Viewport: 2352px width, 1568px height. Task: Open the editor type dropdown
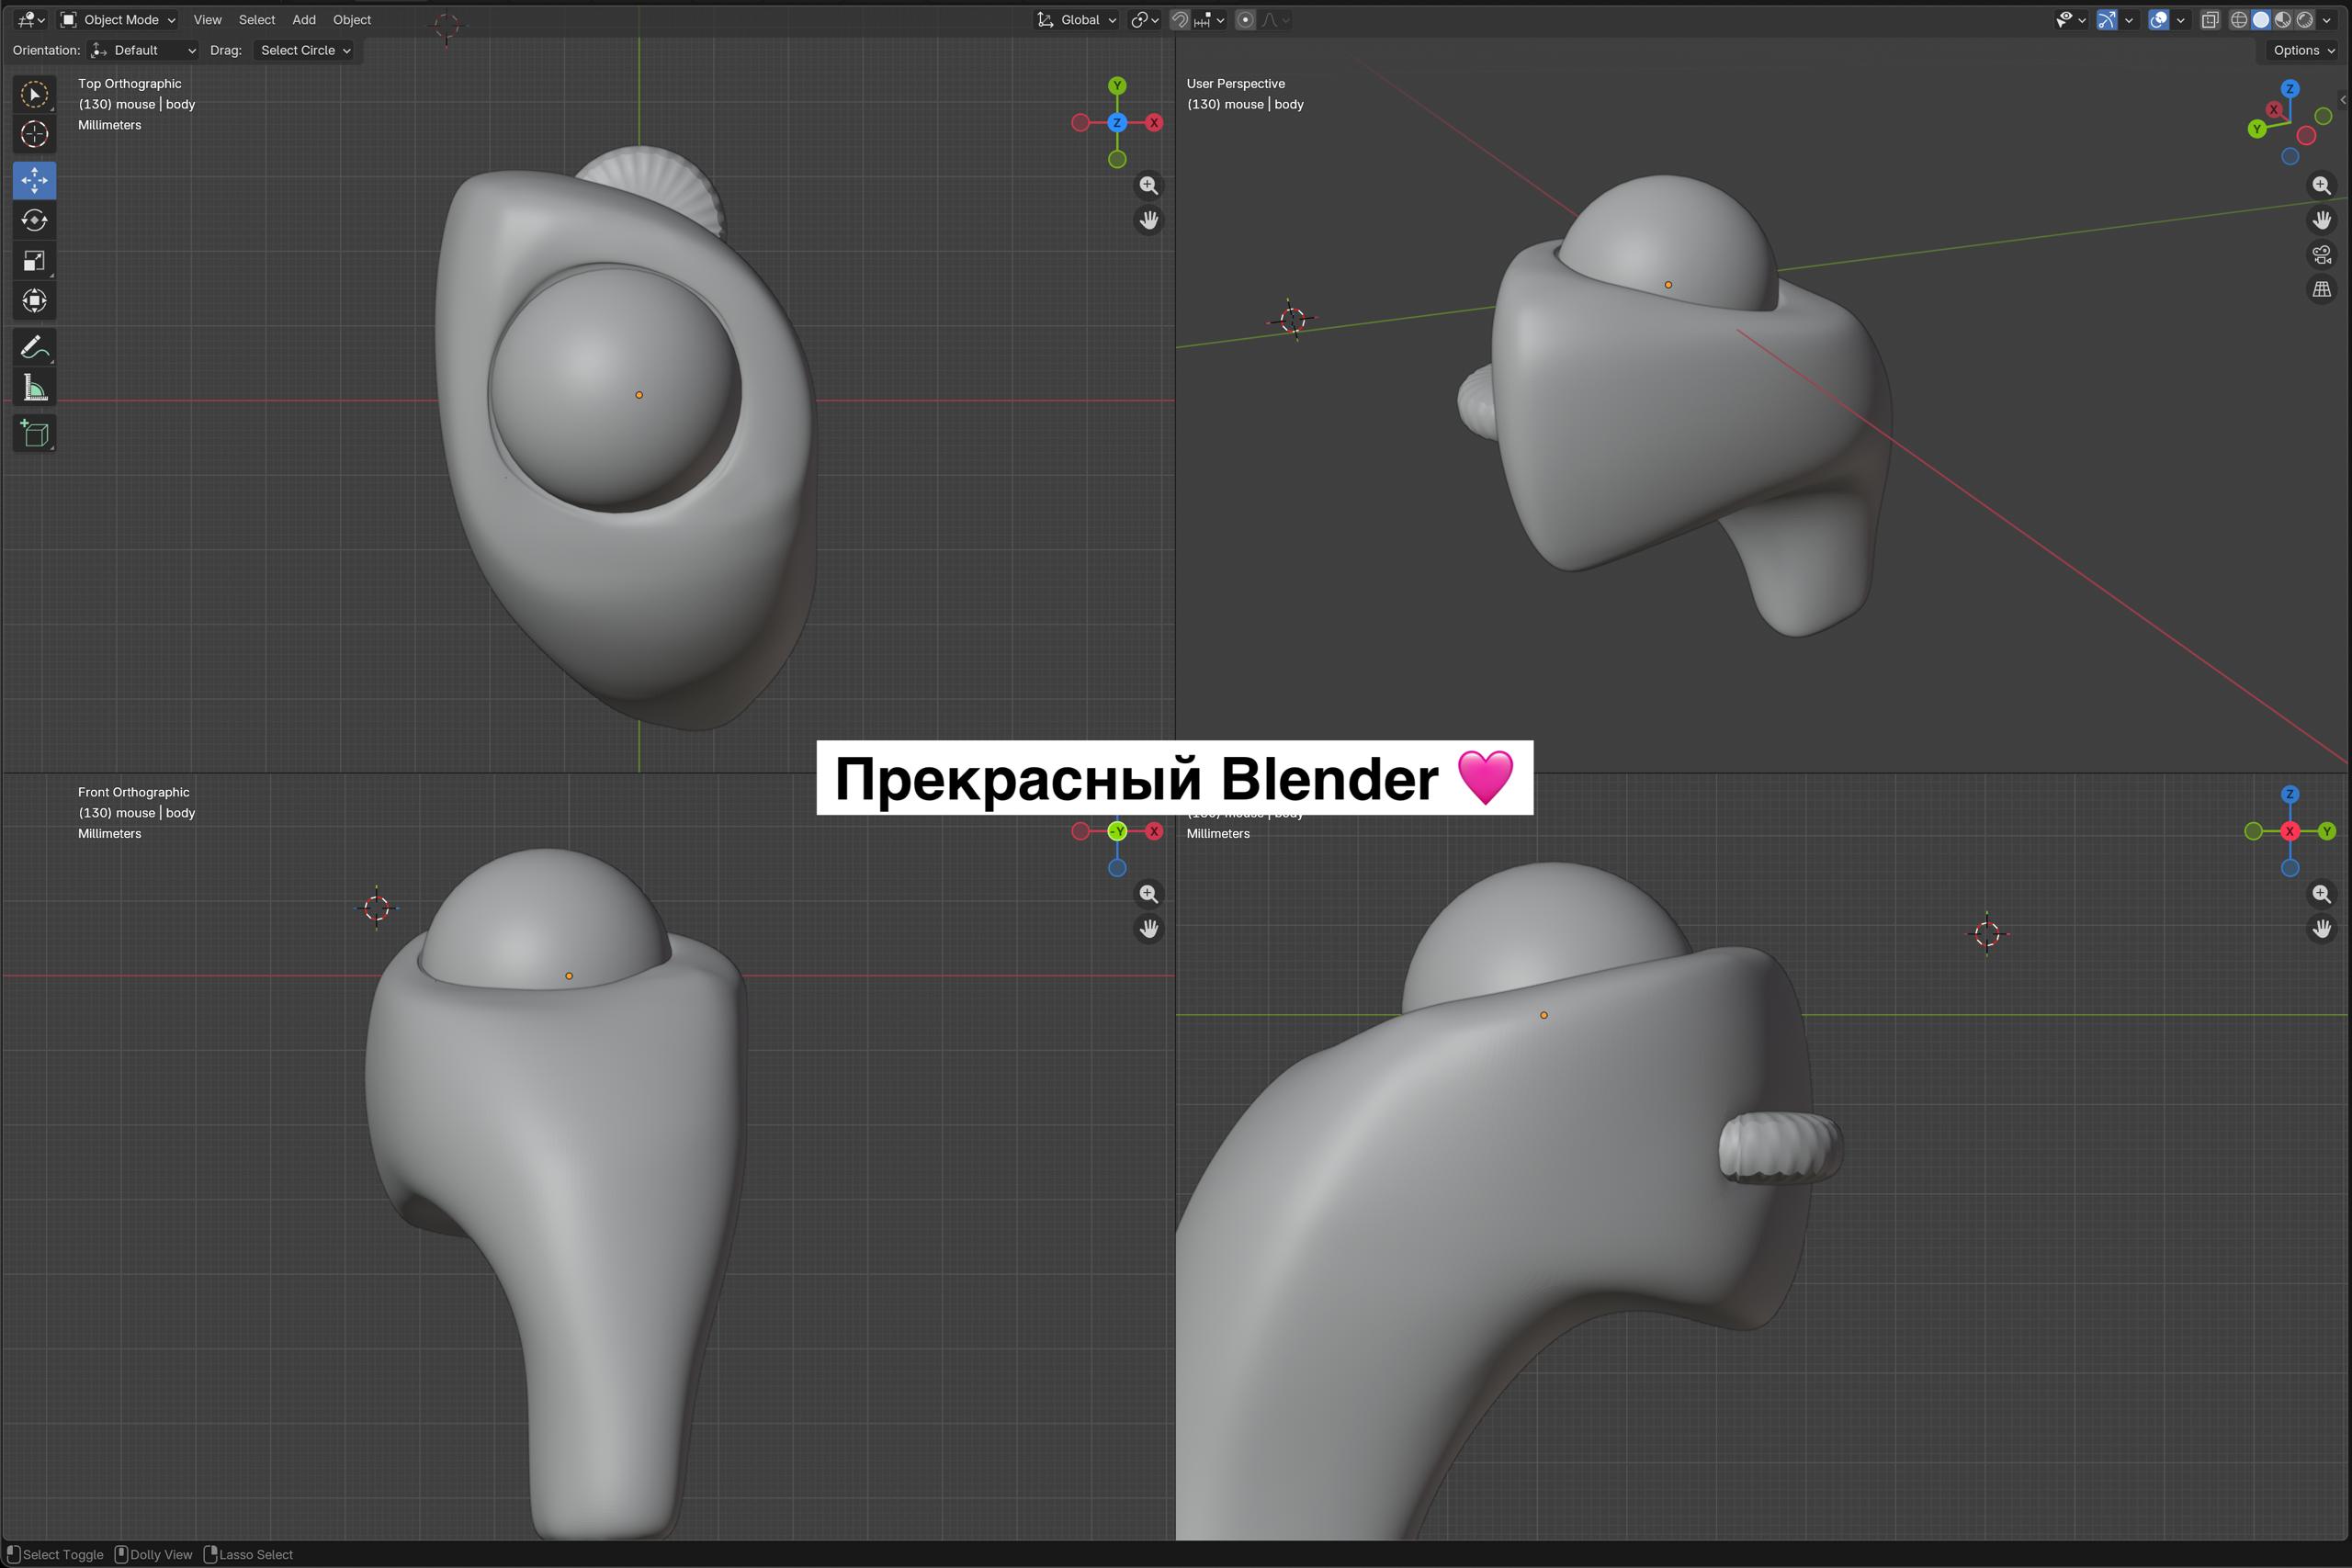32,20
